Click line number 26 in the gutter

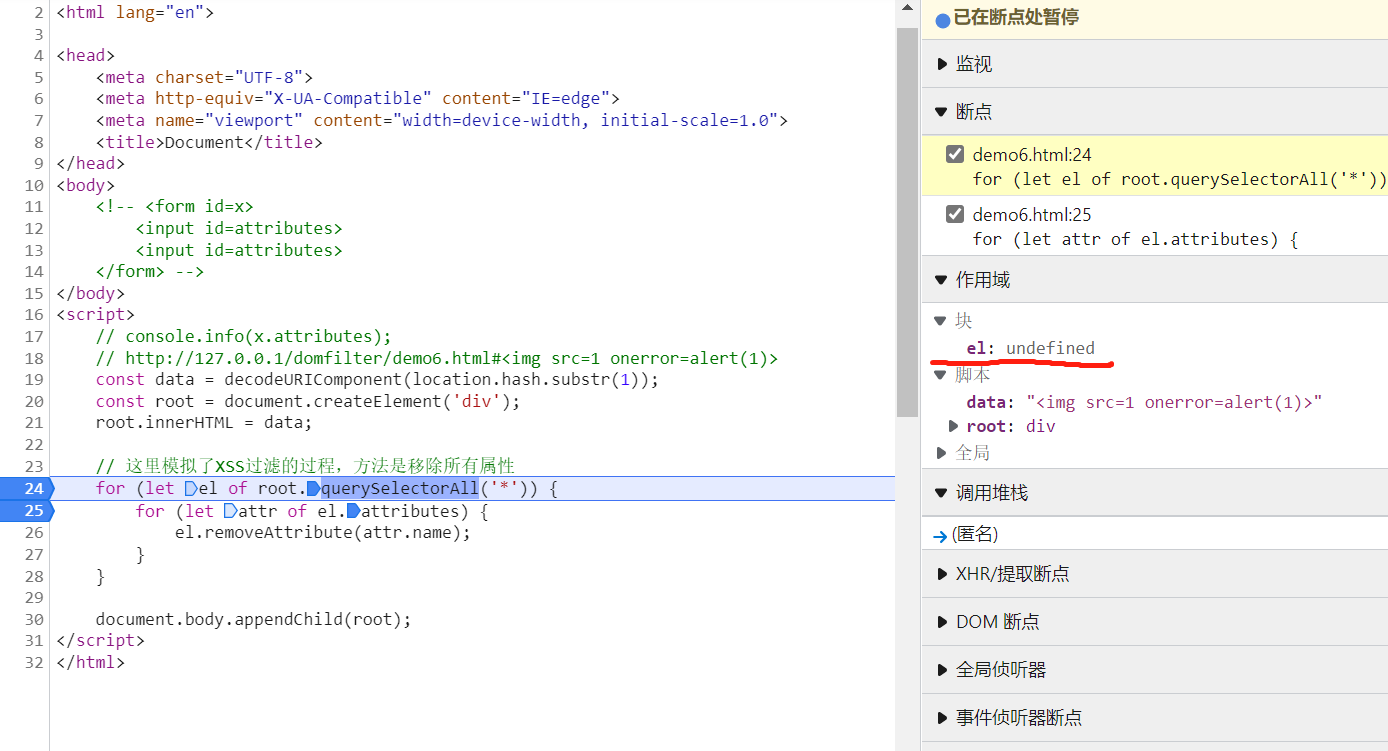coord(33,532)
